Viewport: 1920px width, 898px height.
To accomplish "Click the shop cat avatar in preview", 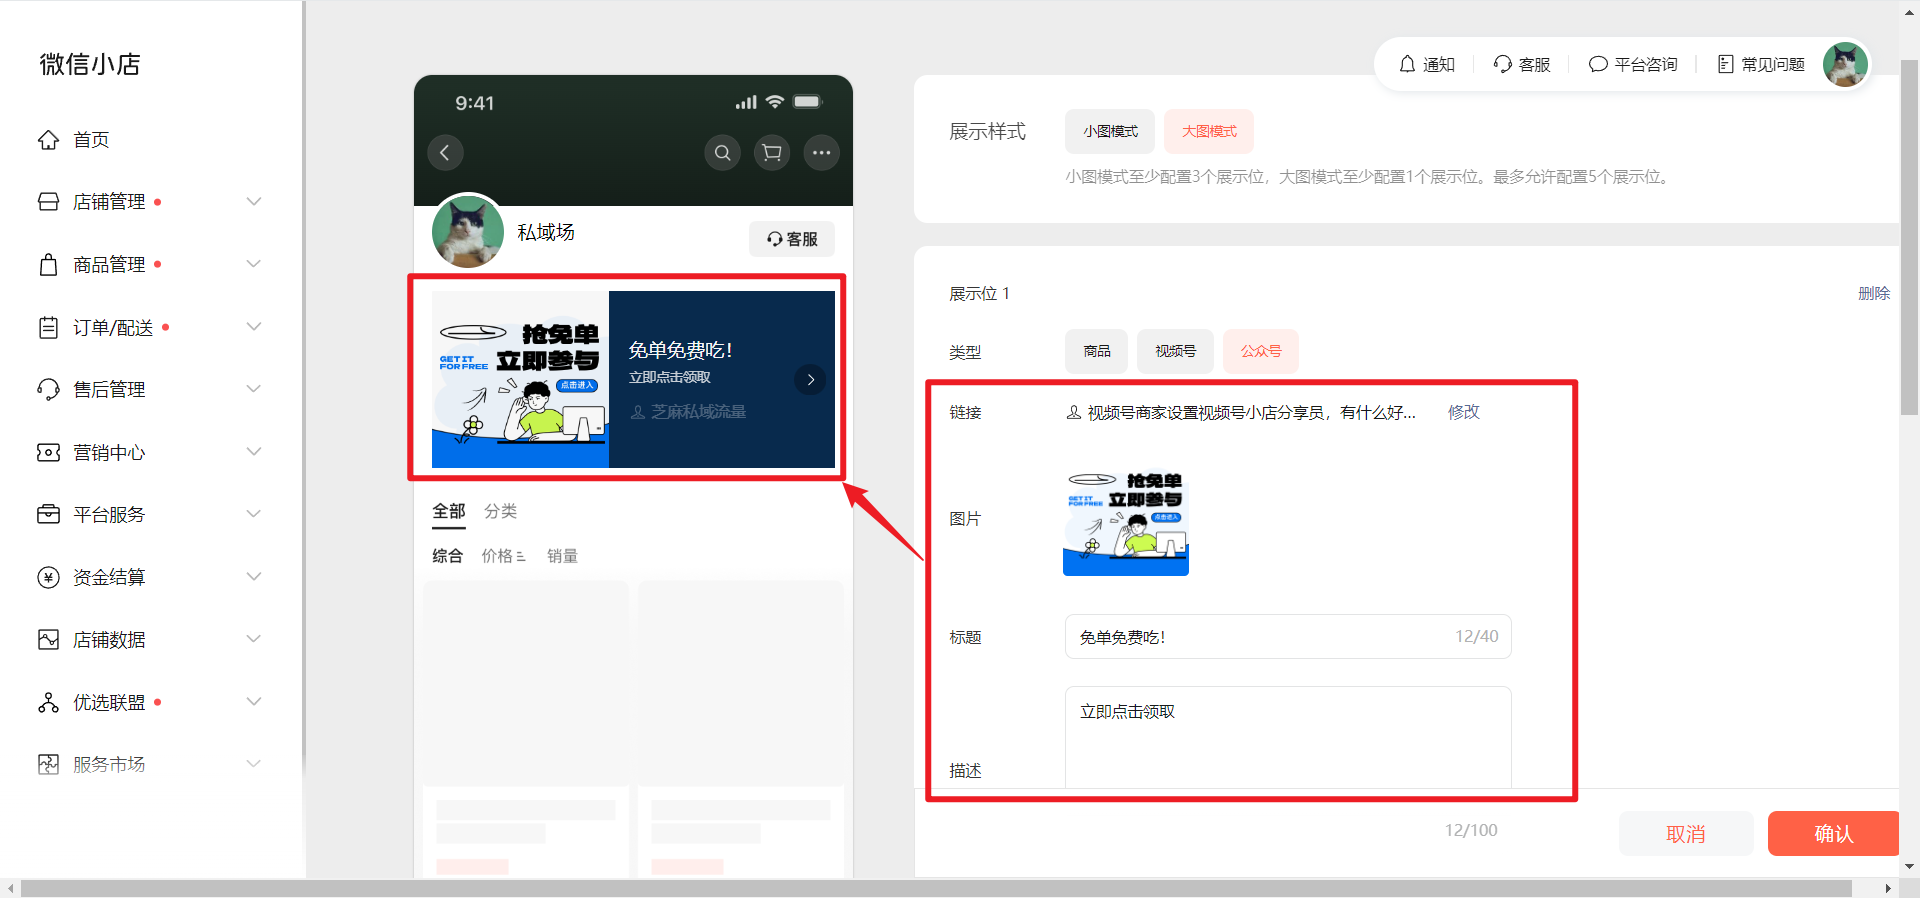I will (468, 231).
